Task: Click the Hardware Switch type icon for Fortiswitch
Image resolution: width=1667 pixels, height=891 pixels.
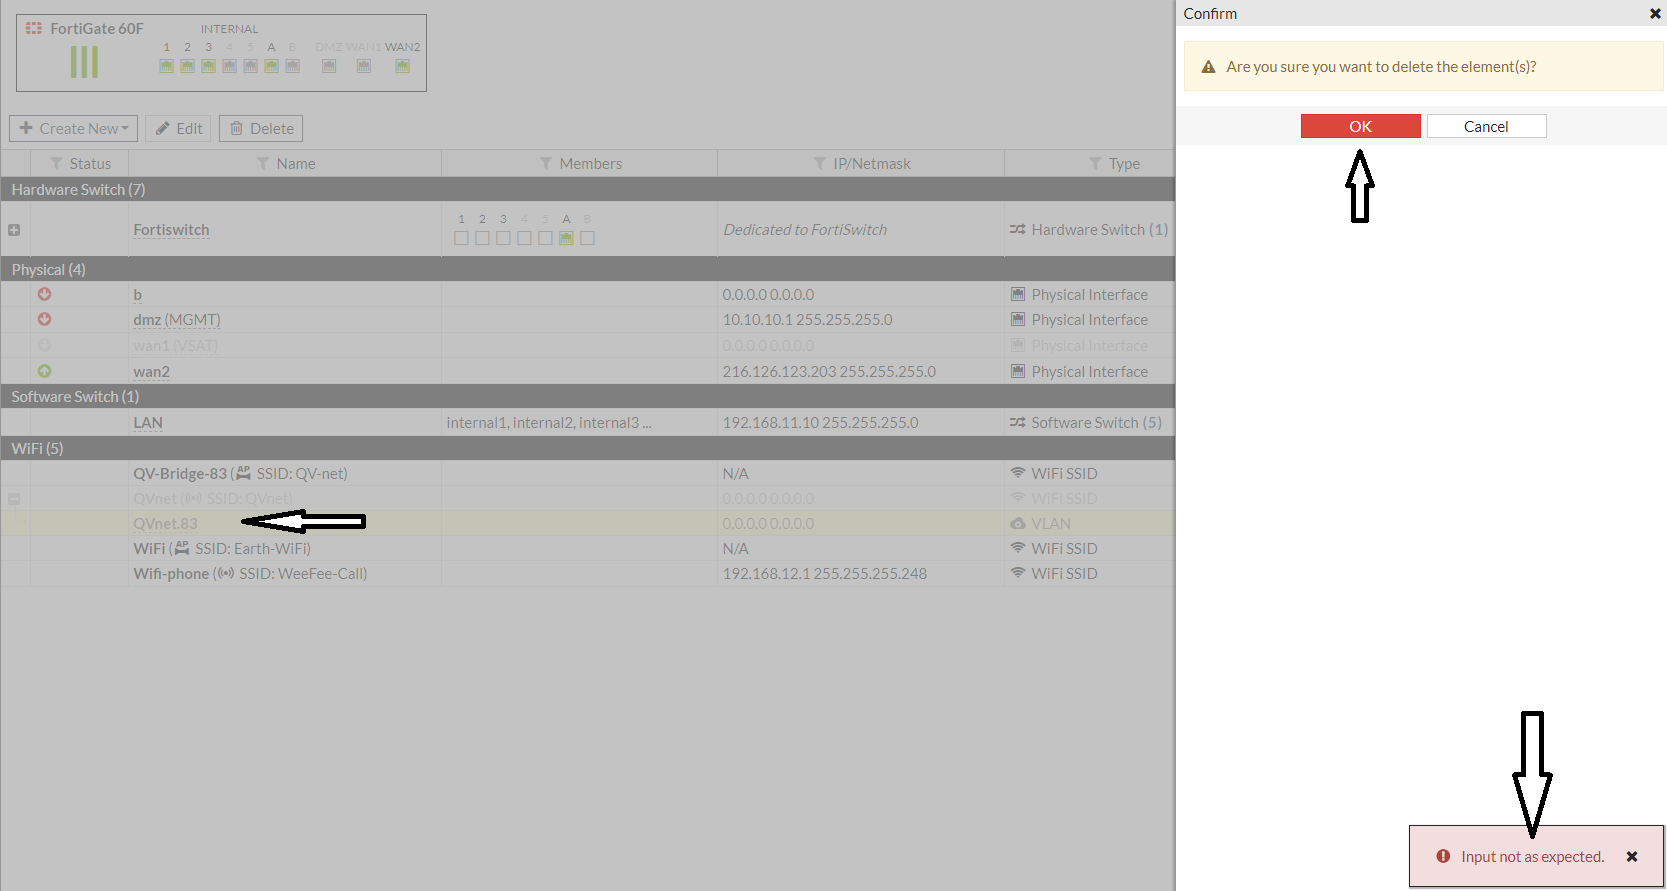Action: coord(1018,230)
